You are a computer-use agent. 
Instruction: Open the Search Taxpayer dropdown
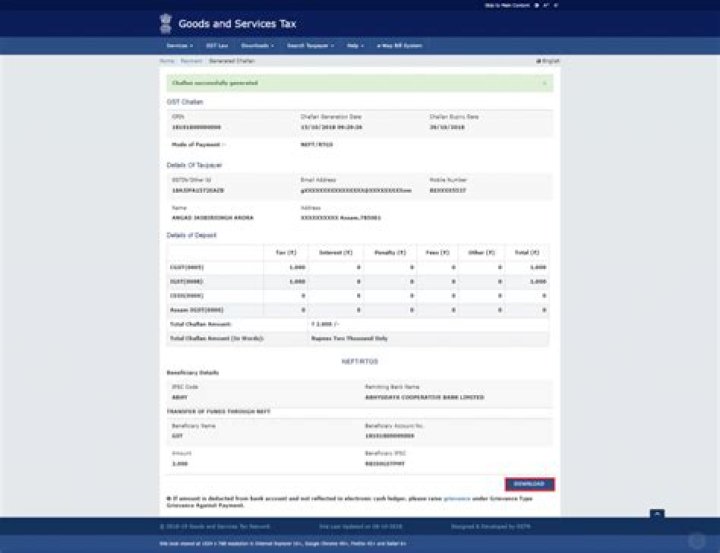click(x=308, y=46)
